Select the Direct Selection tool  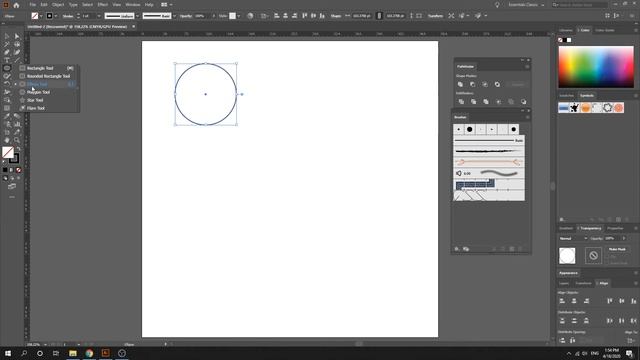coord(17,36)
